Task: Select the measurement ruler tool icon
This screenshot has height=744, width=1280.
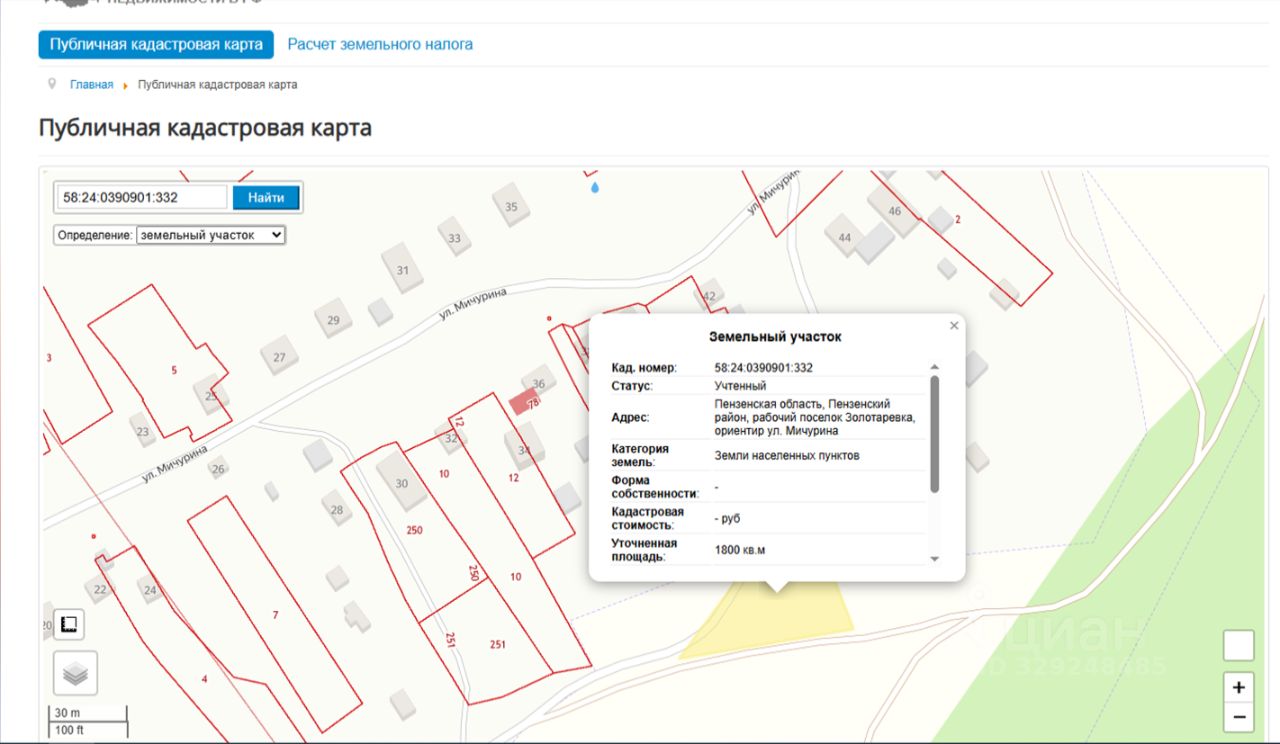Action: (69, 625)
